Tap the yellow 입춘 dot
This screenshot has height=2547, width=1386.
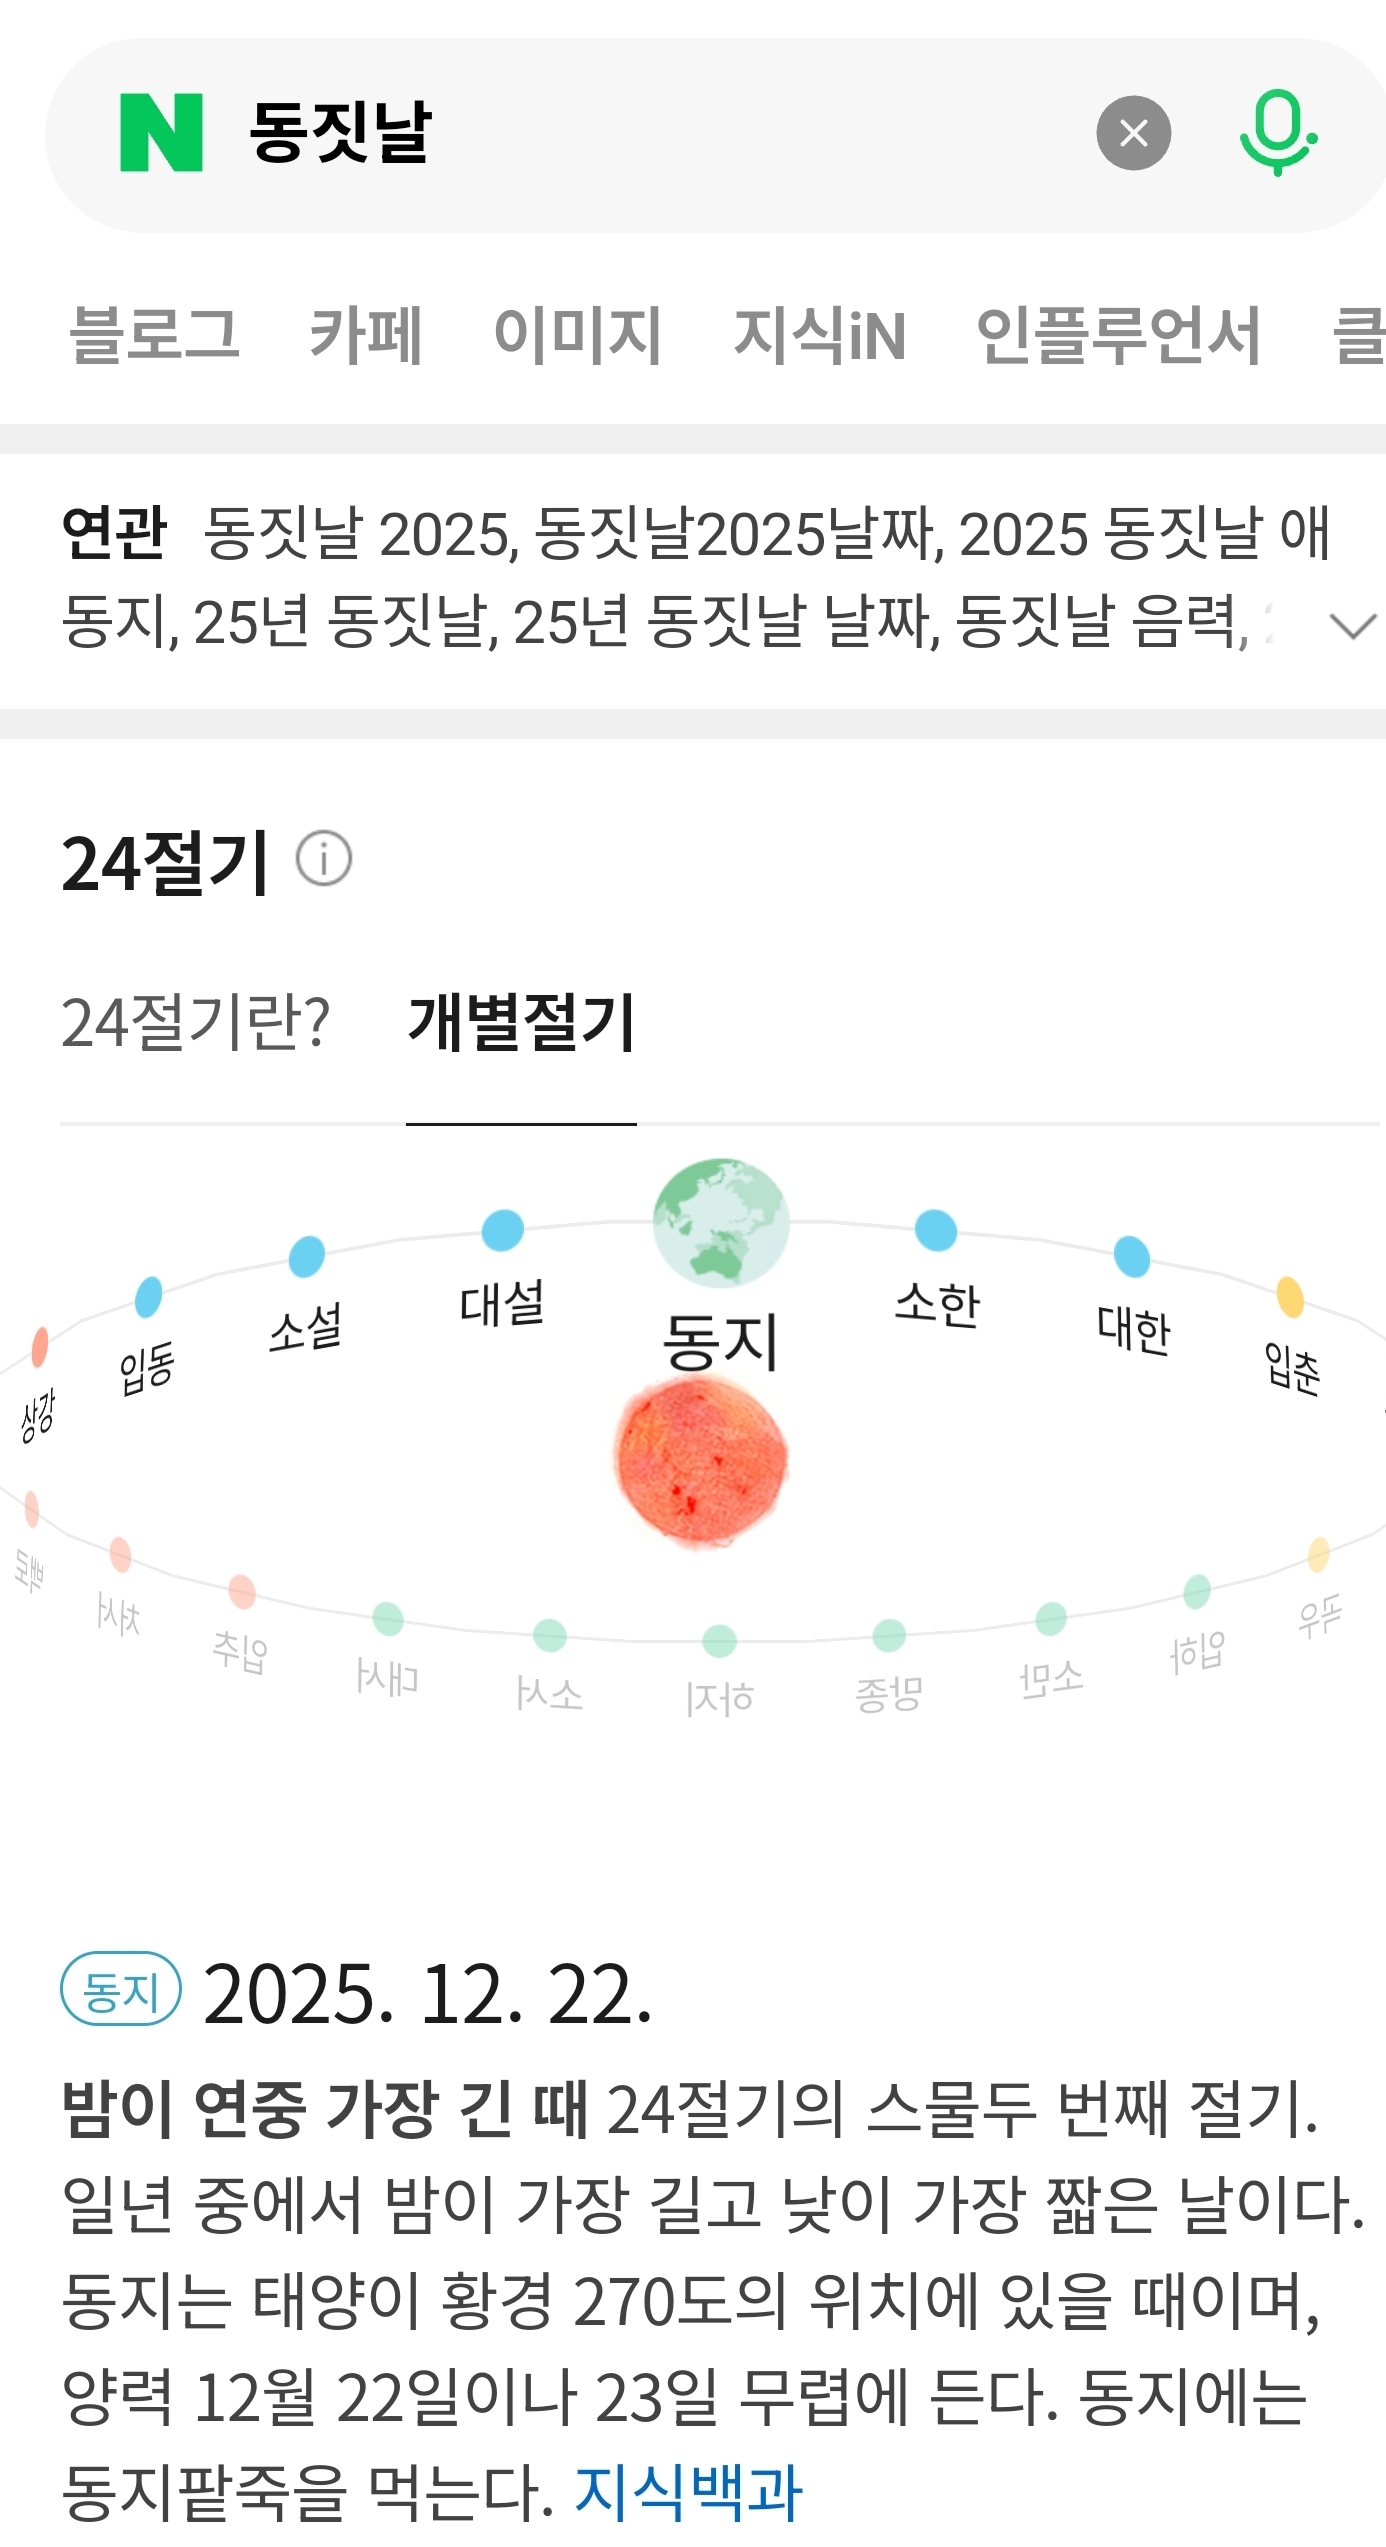pyautogui.click(x=1290, y=1297)
